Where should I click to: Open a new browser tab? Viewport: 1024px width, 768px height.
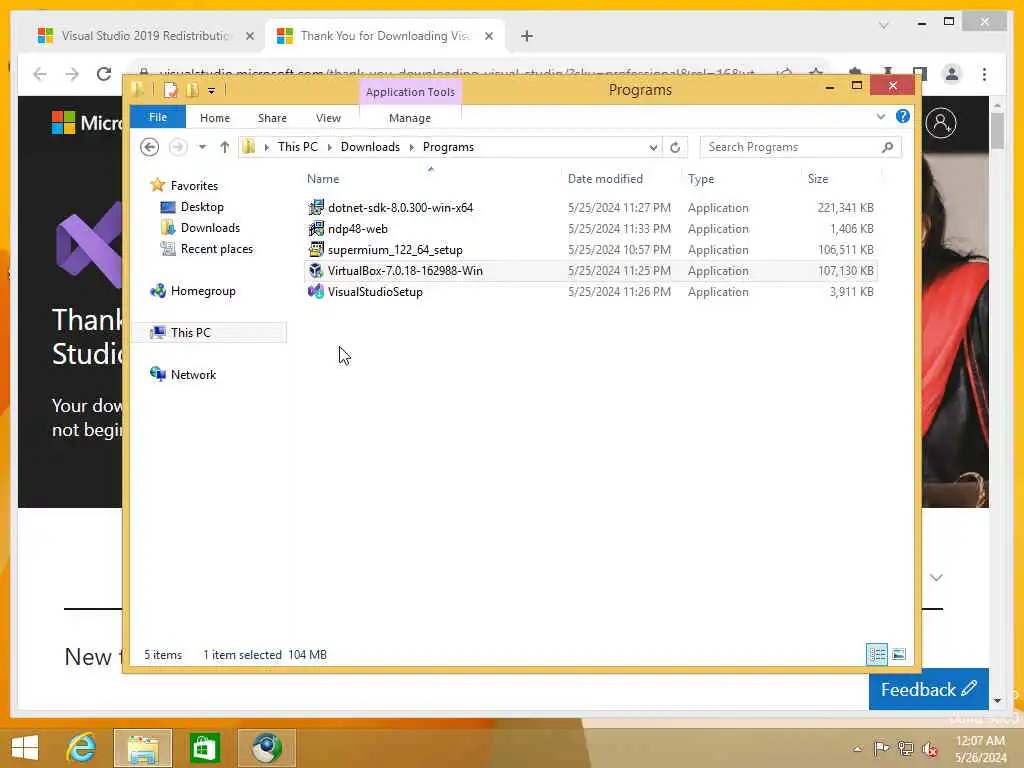pyautogui.click(x=527, y=36)
